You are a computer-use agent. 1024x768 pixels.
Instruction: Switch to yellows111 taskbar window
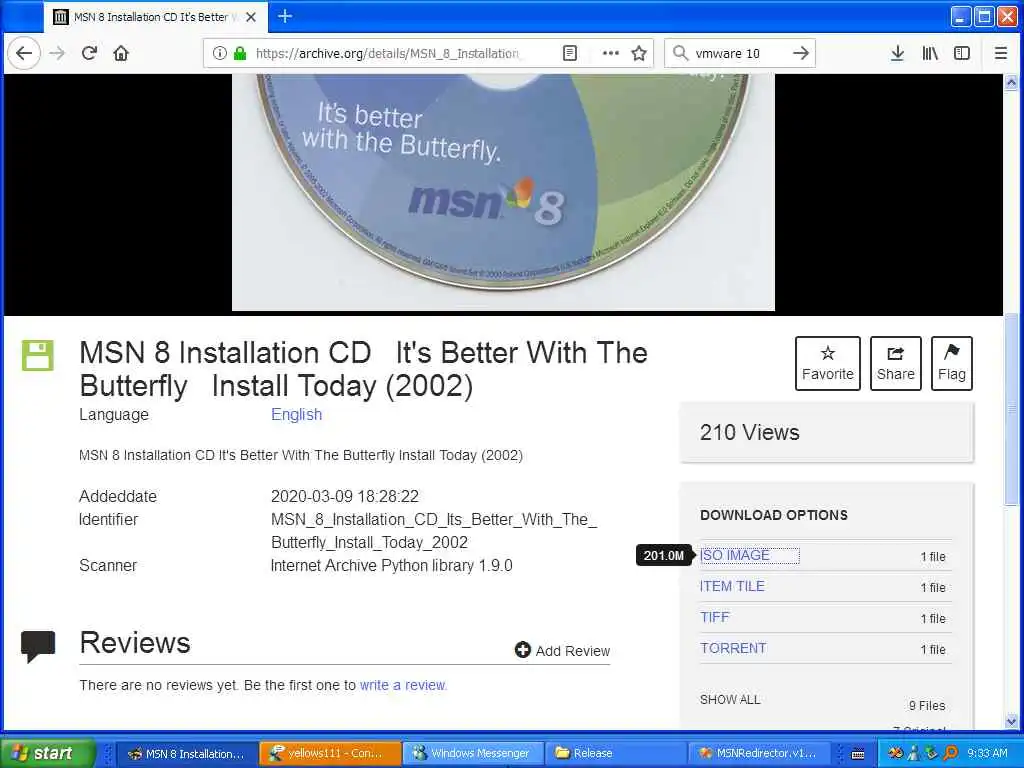coord(329,753)
